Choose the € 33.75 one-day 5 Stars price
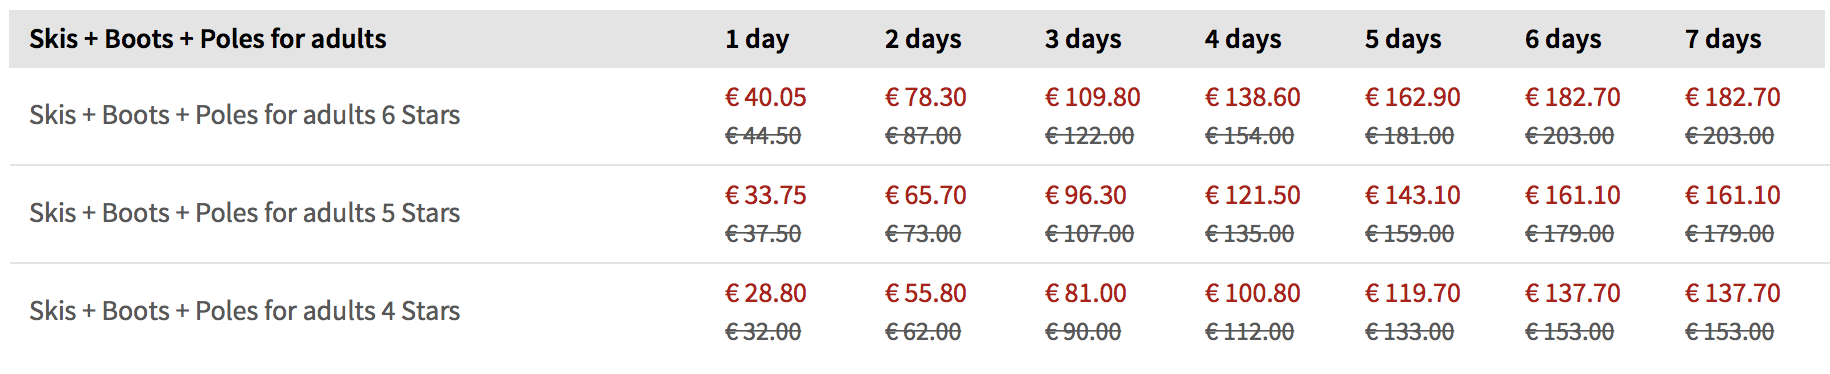The width and height of the screenshot is (1830, 374). [x=766, y=195]
